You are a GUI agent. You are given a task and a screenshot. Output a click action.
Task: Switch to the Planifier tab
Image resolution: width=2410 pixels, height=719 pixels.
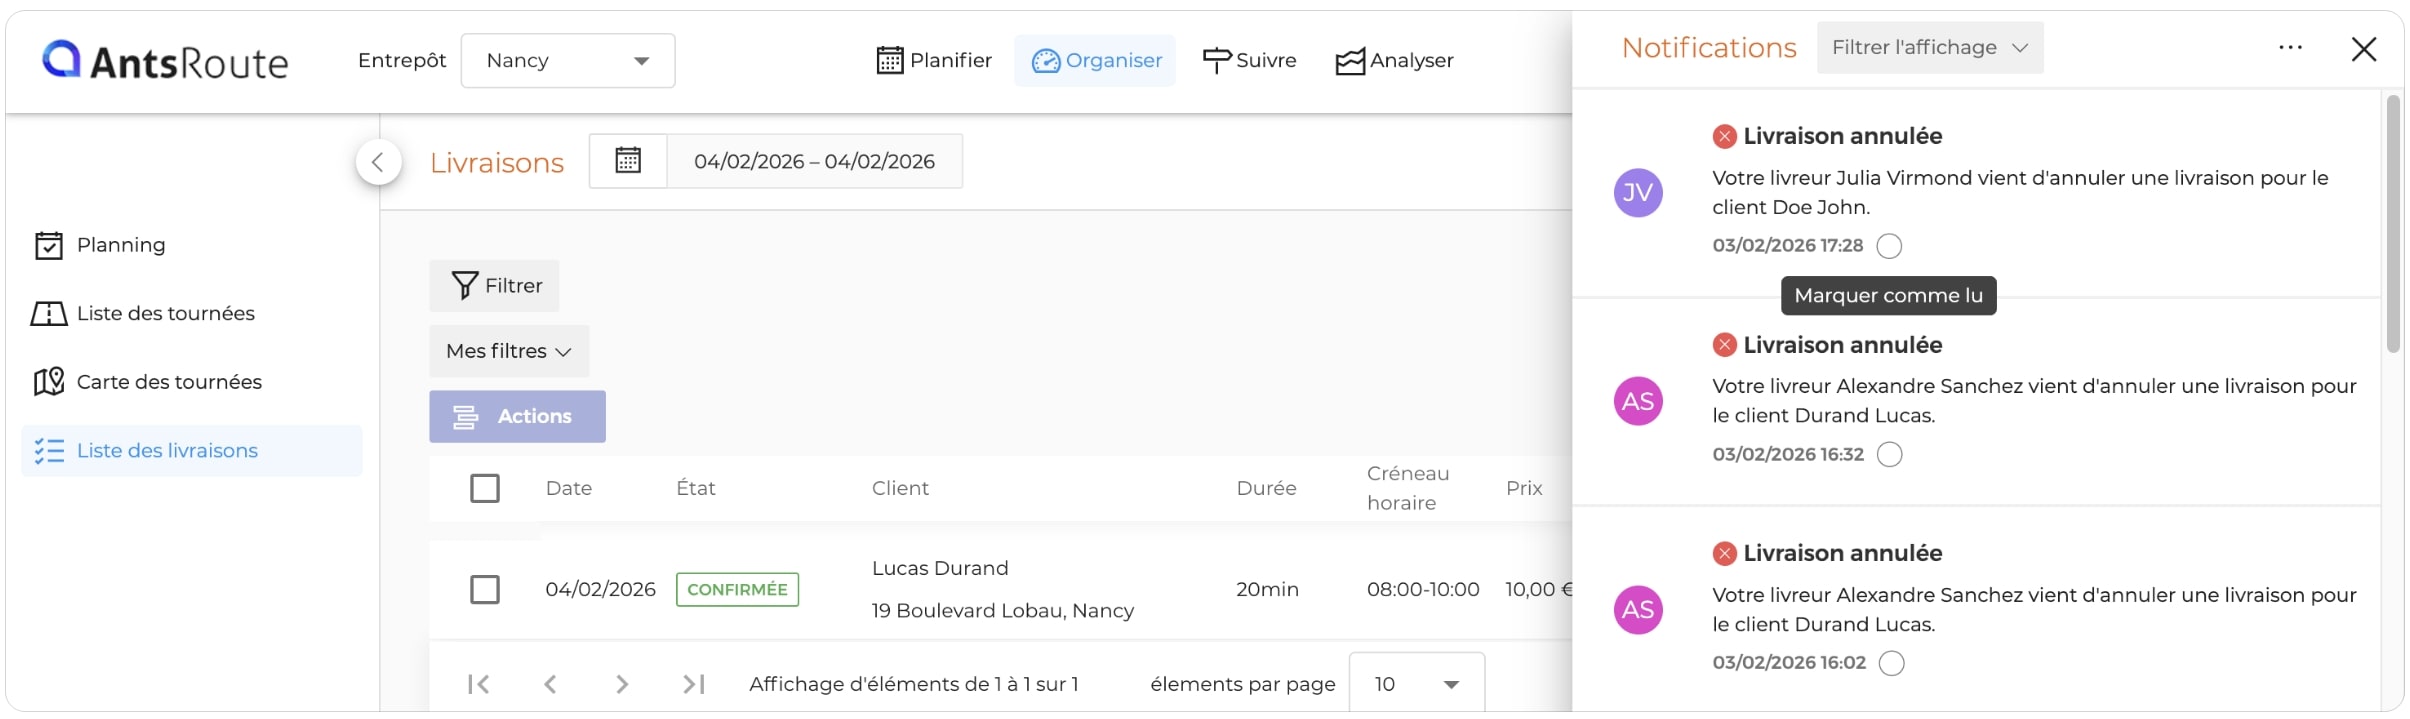(x=934, y=61)
